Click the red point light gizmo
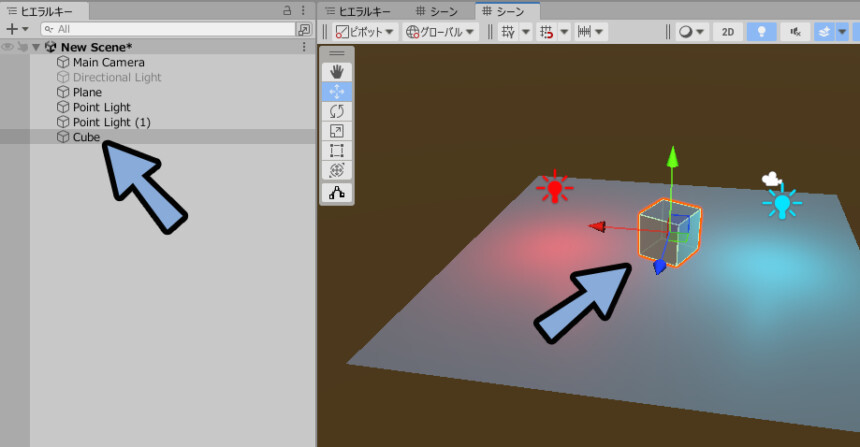 tap(555, 188)
